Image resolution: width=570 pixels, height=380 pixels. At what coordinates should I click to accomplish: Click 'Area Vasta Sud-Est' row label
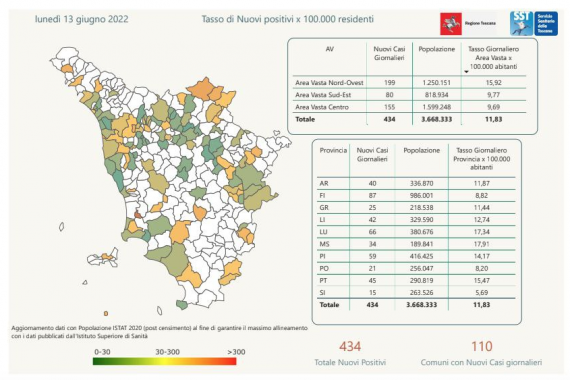[323, 95]
